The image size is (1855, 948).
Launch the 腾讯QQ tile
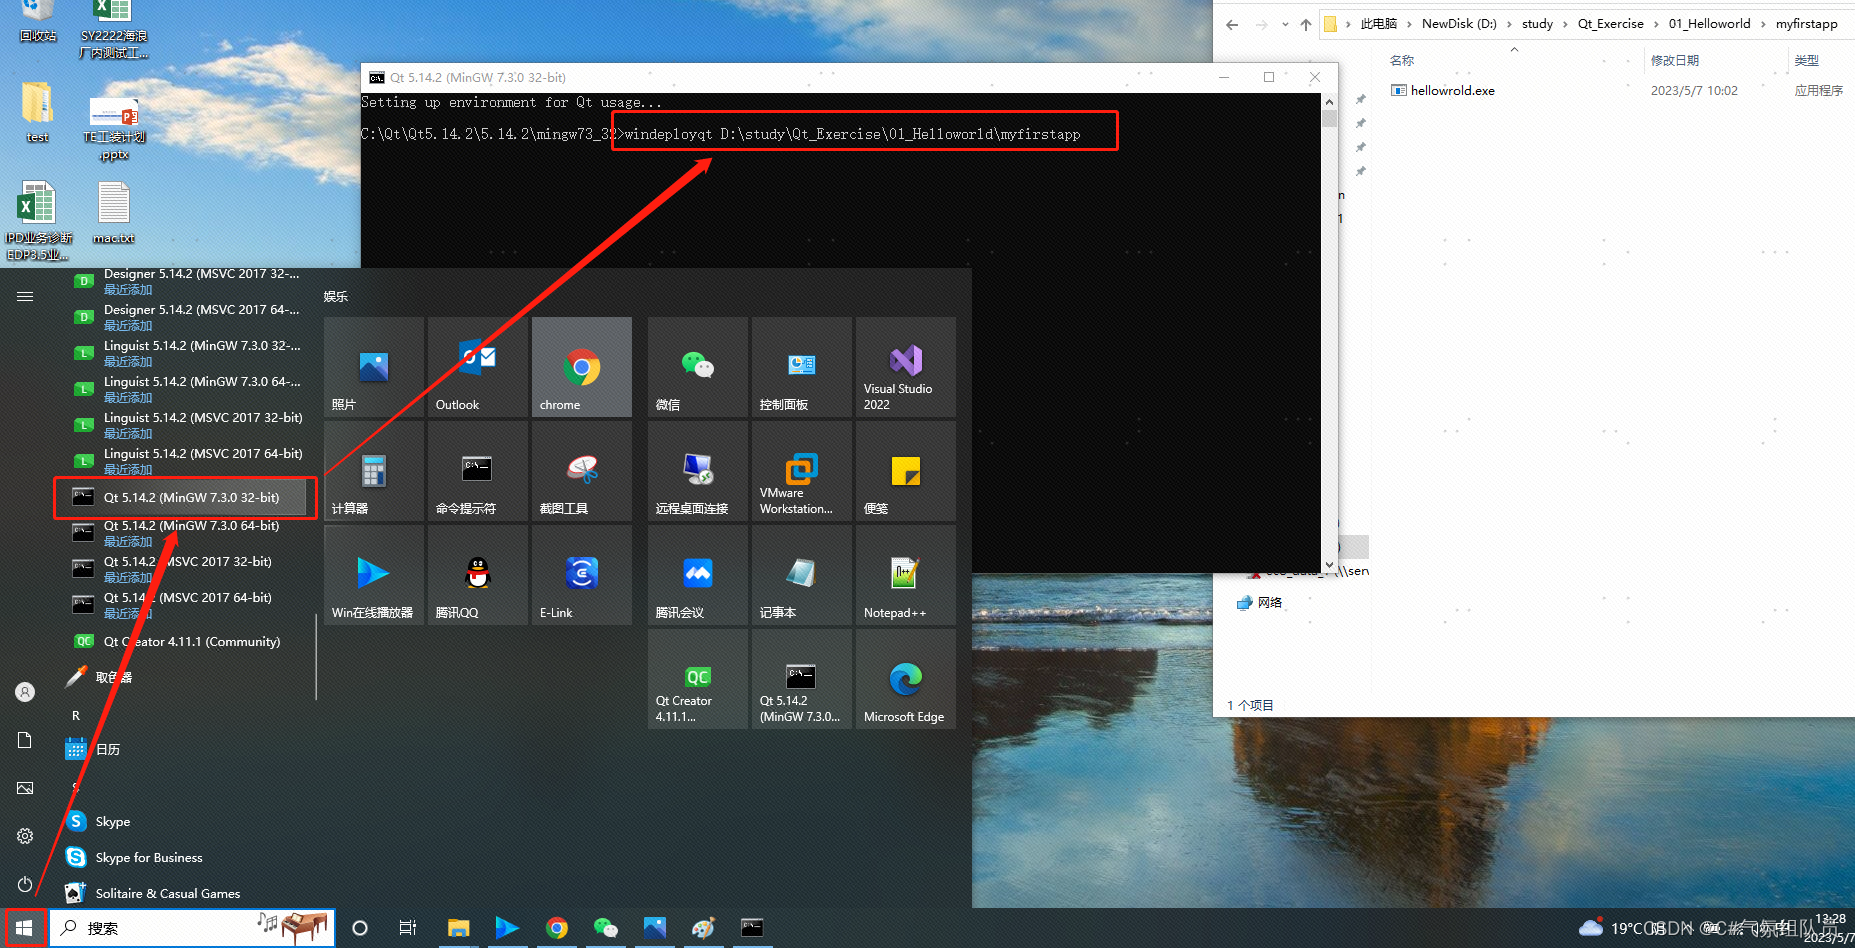click(478, 575)
